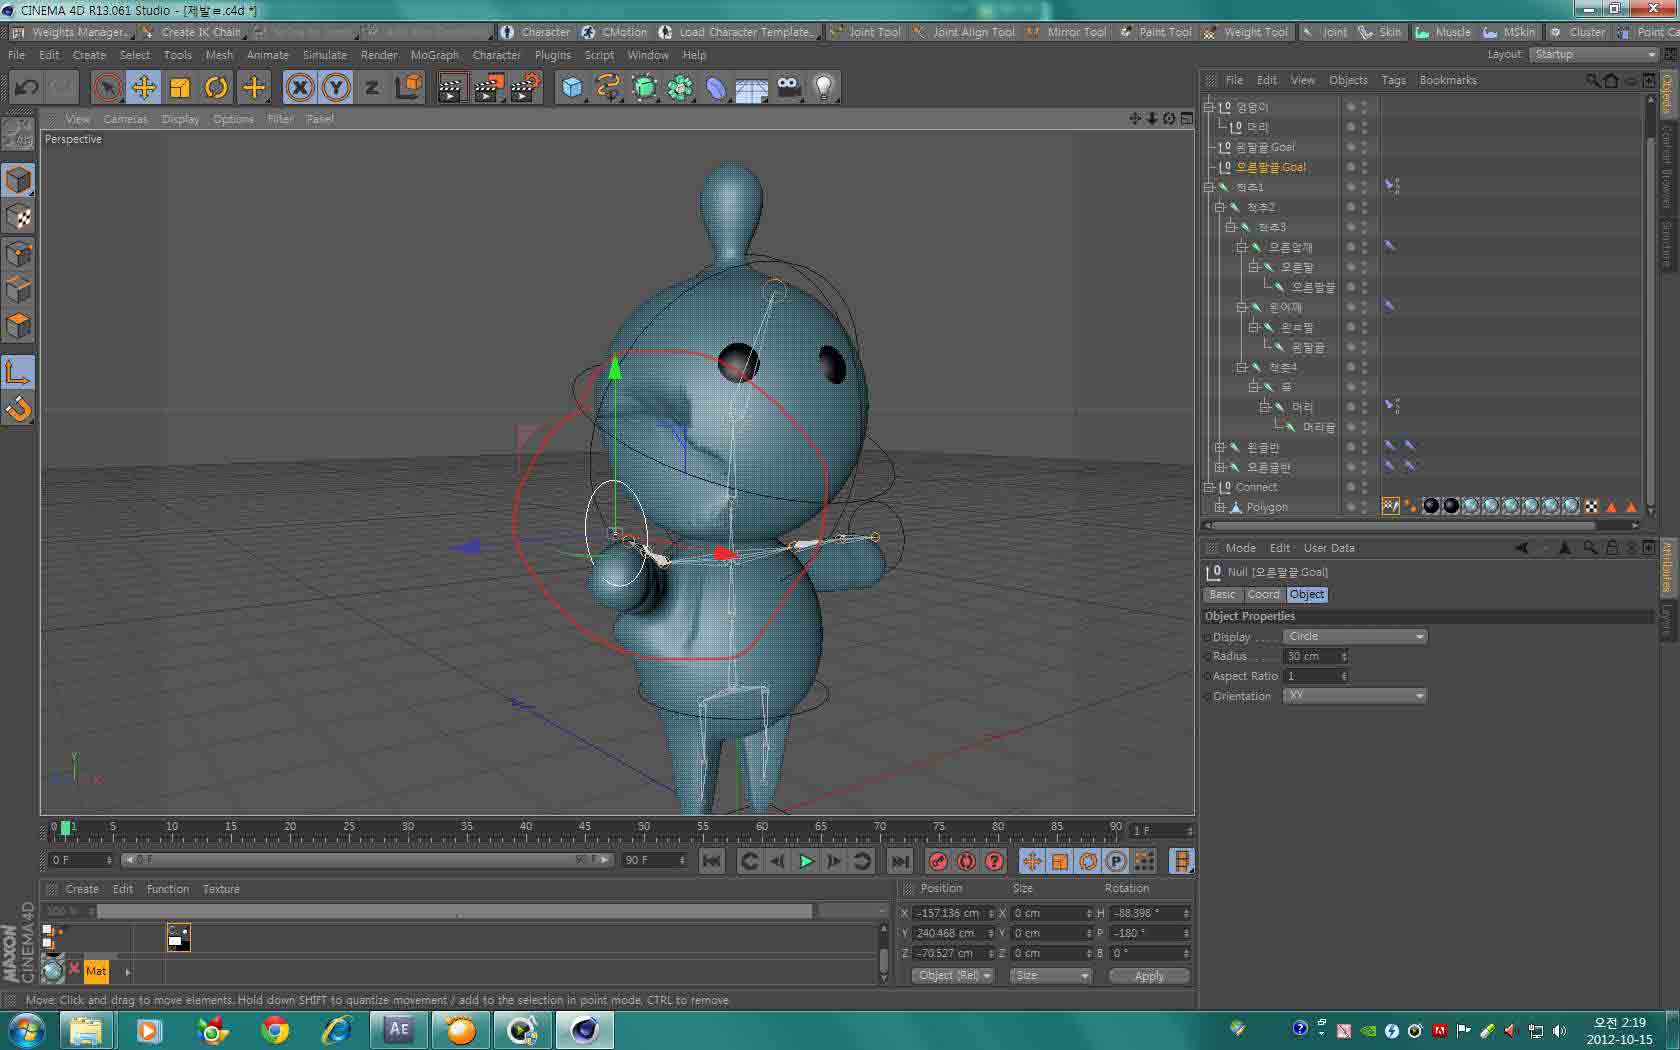
Task: Switch the coordinate system icon
Action: (408, 88)
